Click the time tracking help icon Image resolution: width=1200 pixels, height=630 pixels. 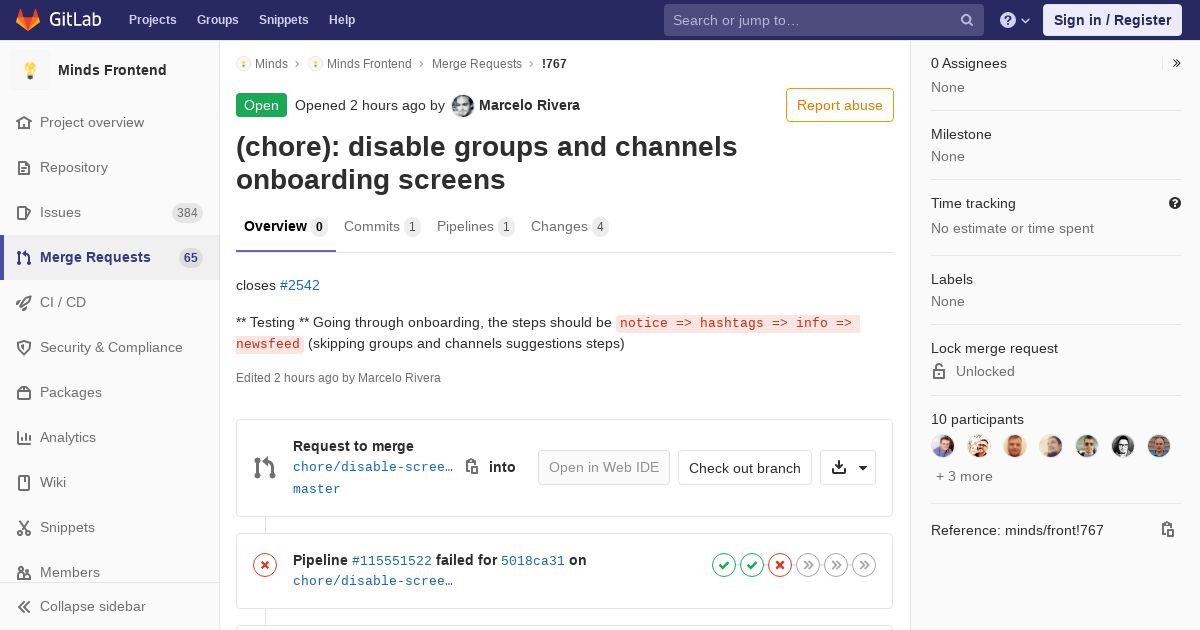coord(1175,203)
